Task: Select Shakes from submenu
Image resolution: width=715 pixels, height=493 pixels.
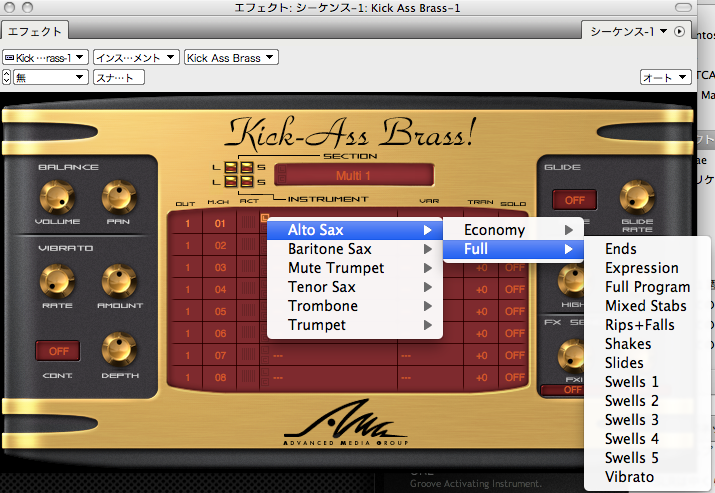Action: [x=648, y=344]
